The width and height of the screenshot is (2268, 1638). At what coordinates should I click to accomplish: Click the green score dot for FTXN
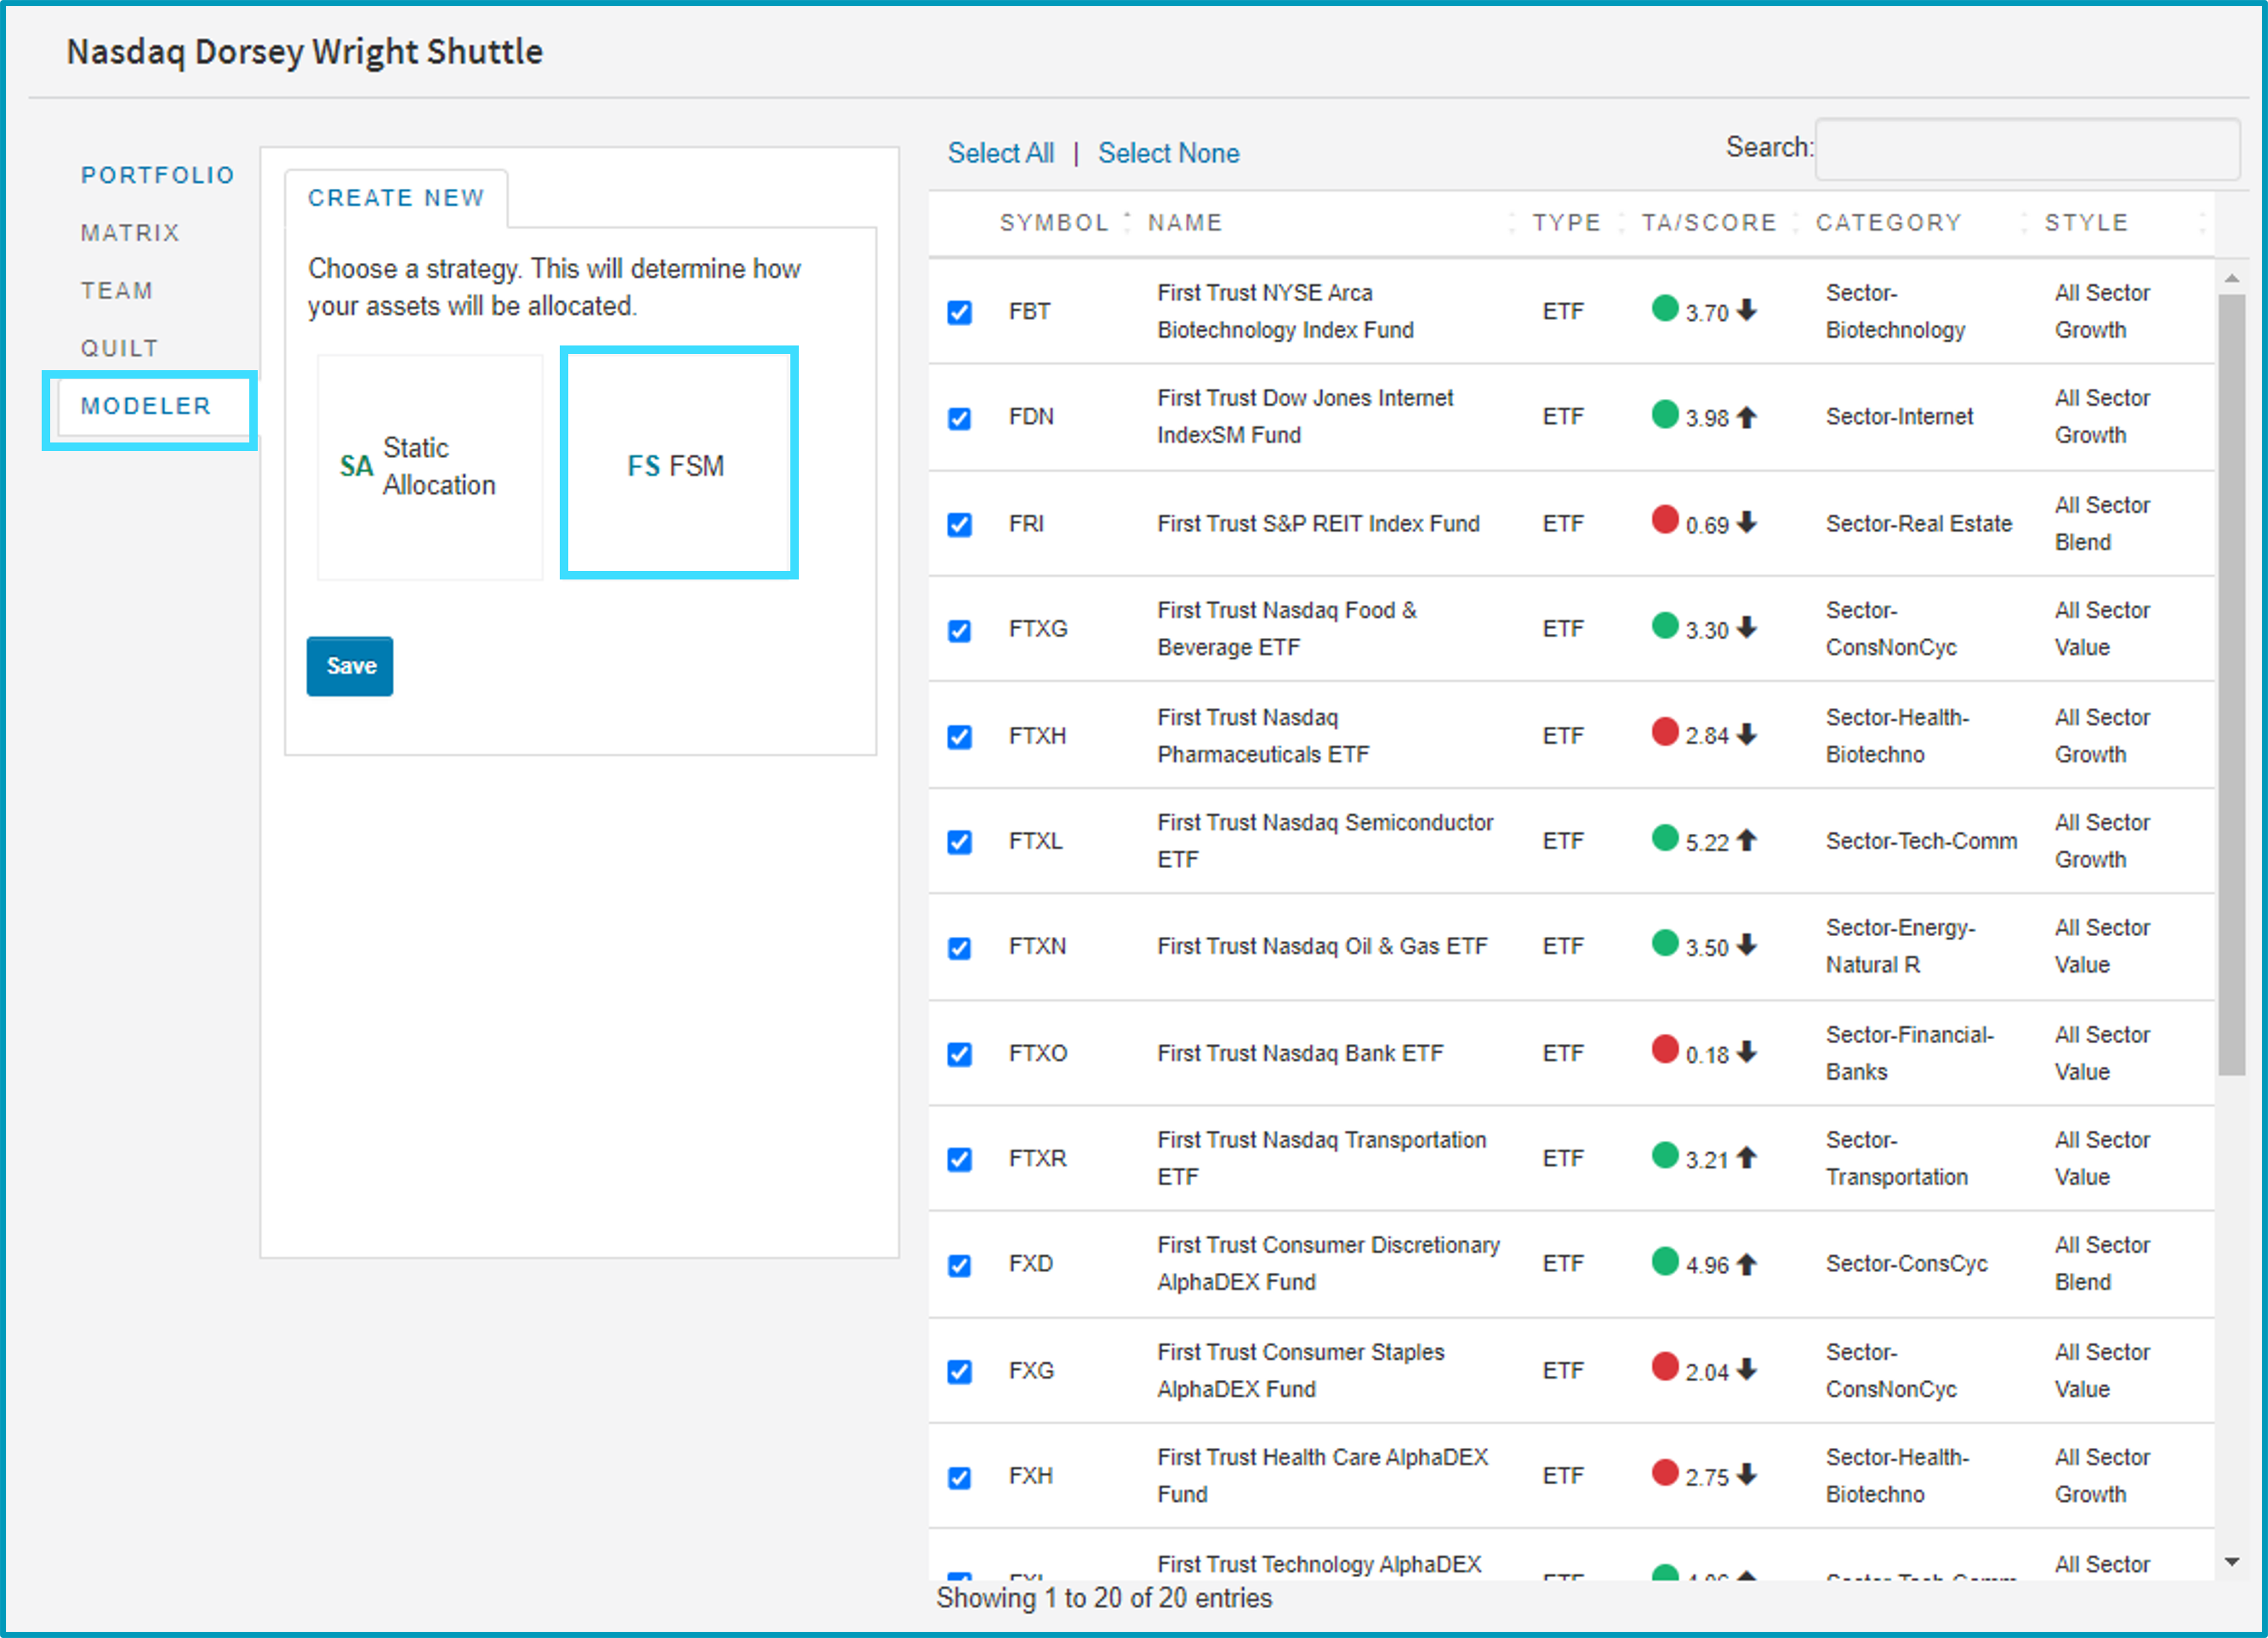(1665, 942)
